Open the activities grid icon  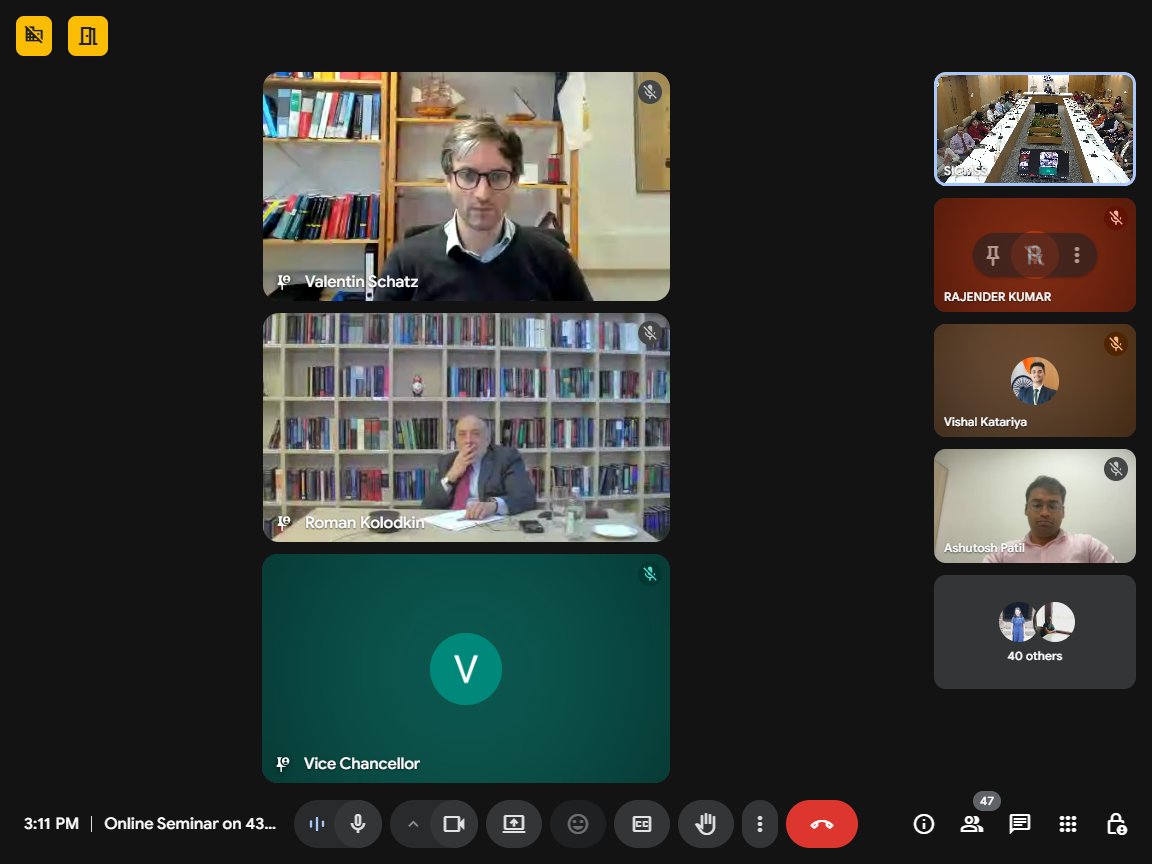pos(1068,824)
